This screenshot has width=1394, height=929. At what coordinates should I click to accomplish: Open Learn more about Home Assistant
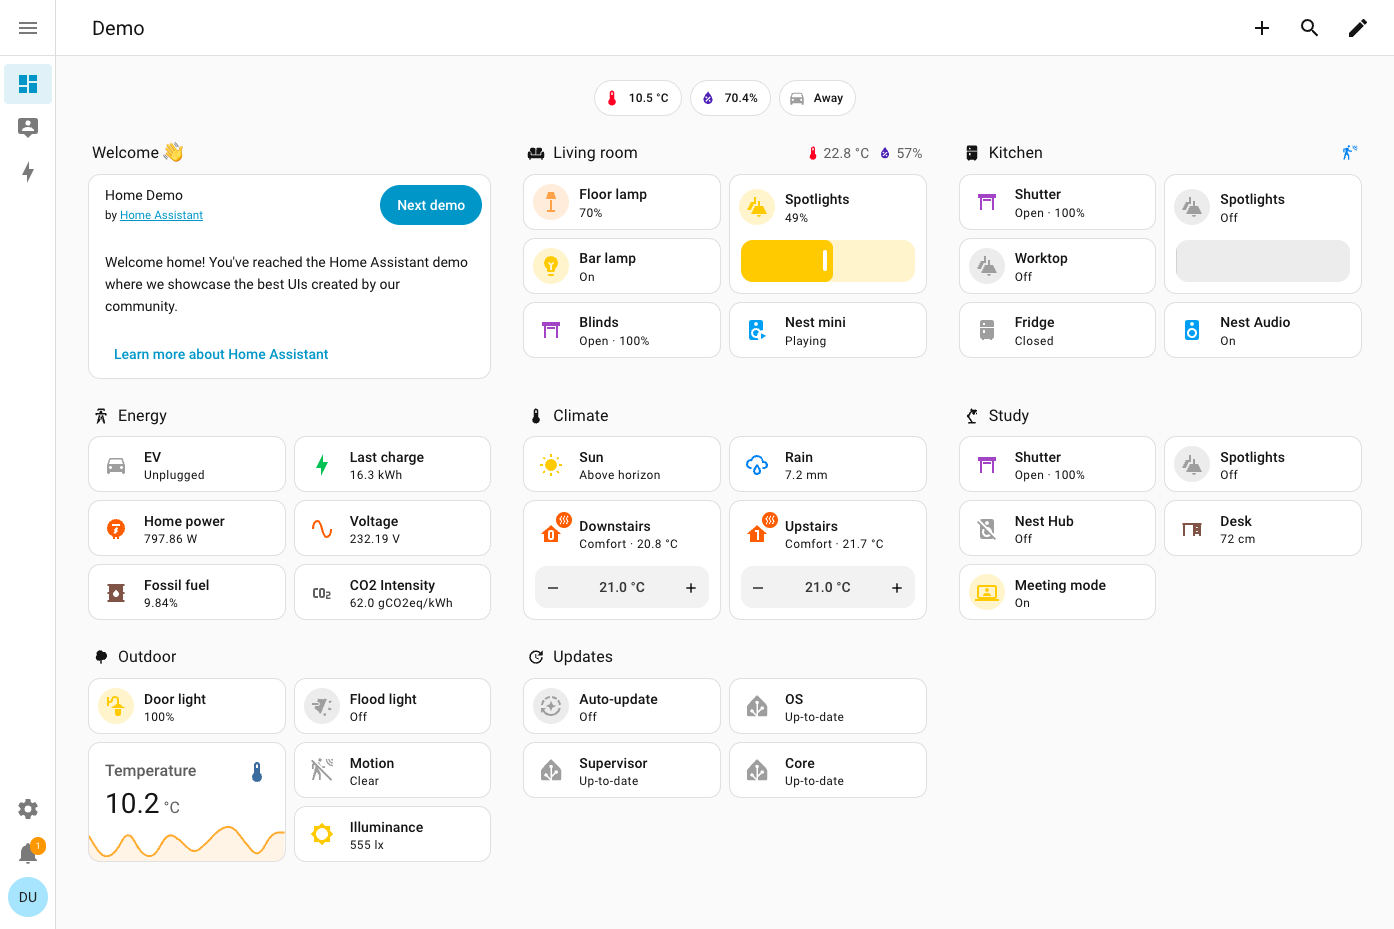point(221,354)
